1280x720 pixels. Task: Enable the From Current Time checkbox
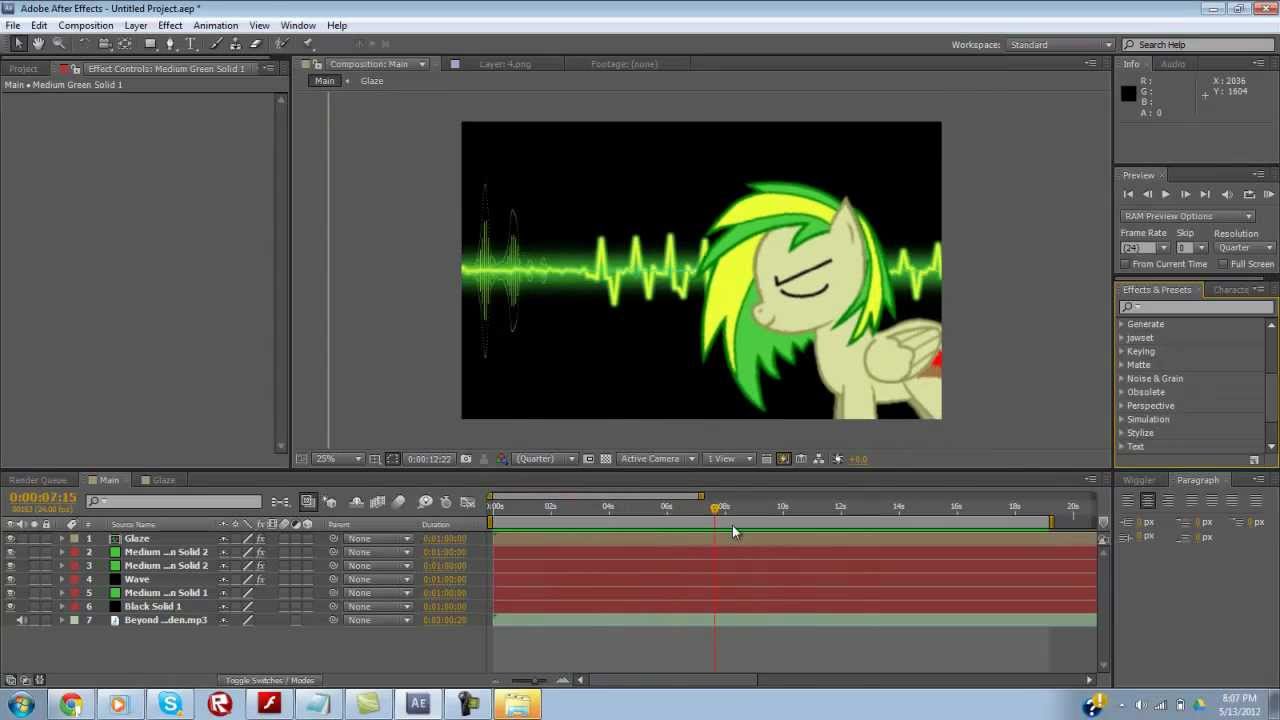tap(1125, 264)
